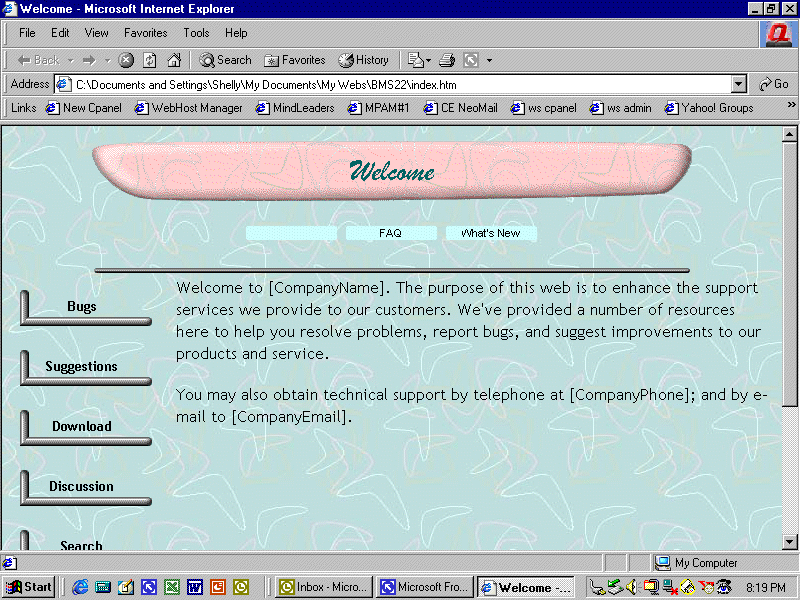Launch Internet Explorer from quick launch
Image resolution: width=800 pixels, height=600 pixels.
click(80, 587)
